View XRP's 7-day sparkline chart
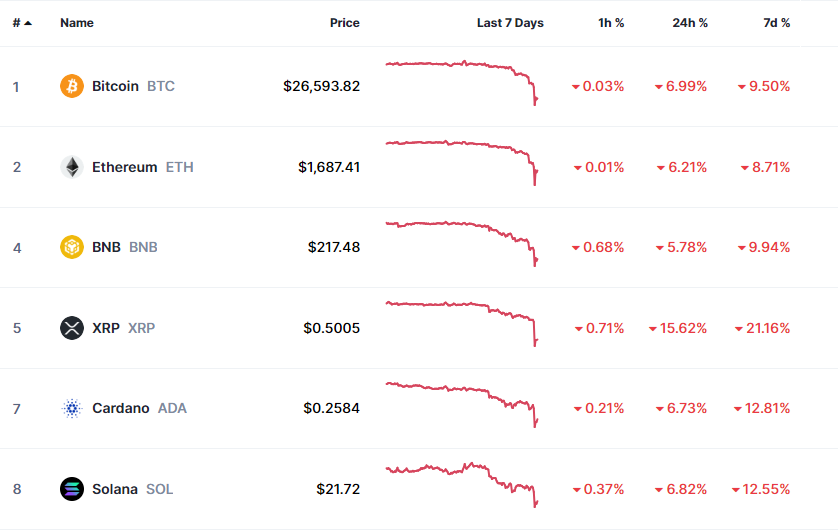 (x=462, y=322)
